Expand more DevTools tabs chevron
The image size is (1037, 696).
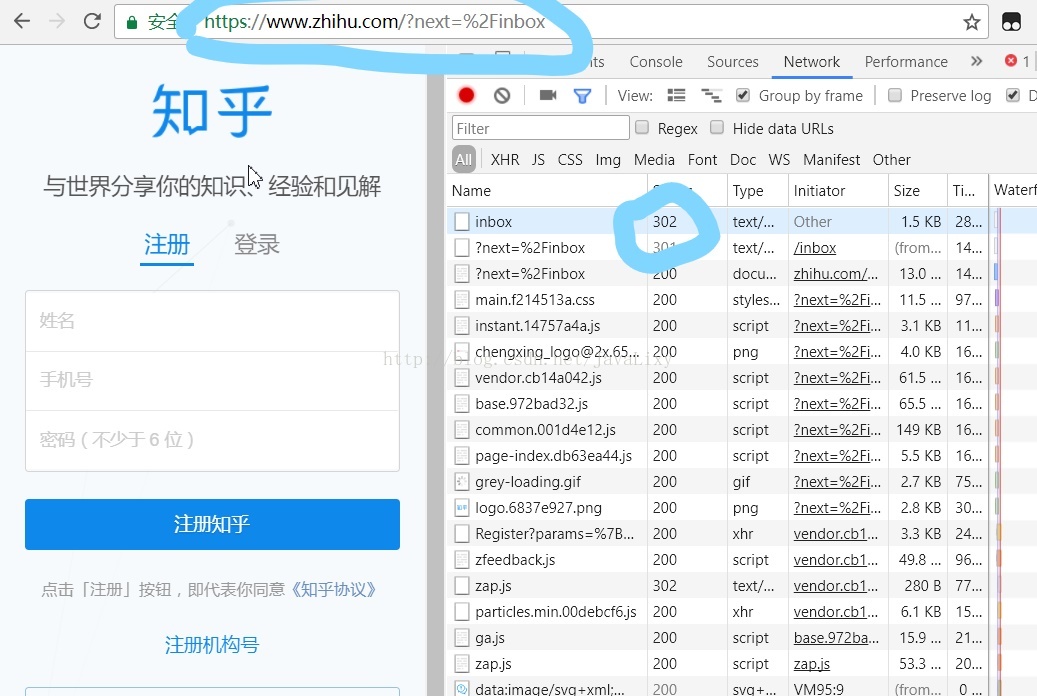click(976, 62)
